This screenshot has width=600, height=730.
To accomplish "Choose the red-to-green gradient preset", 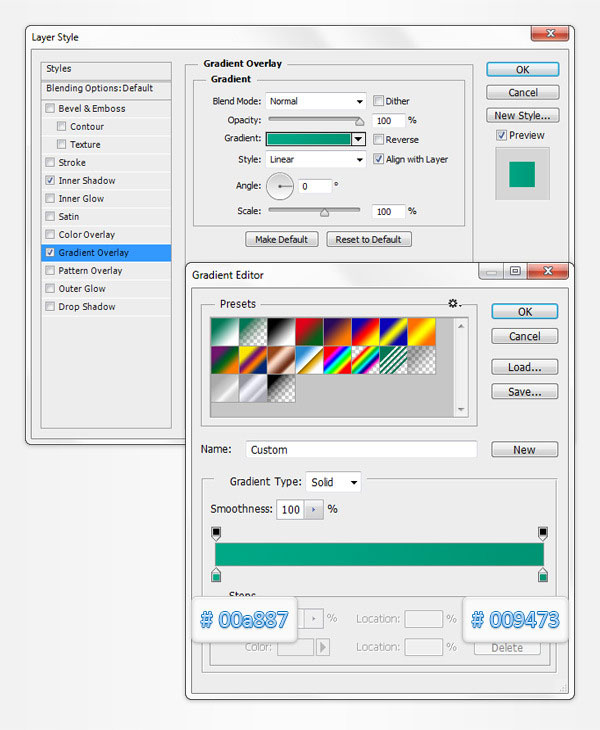I will pyautogui.click(x=309, y=331).
